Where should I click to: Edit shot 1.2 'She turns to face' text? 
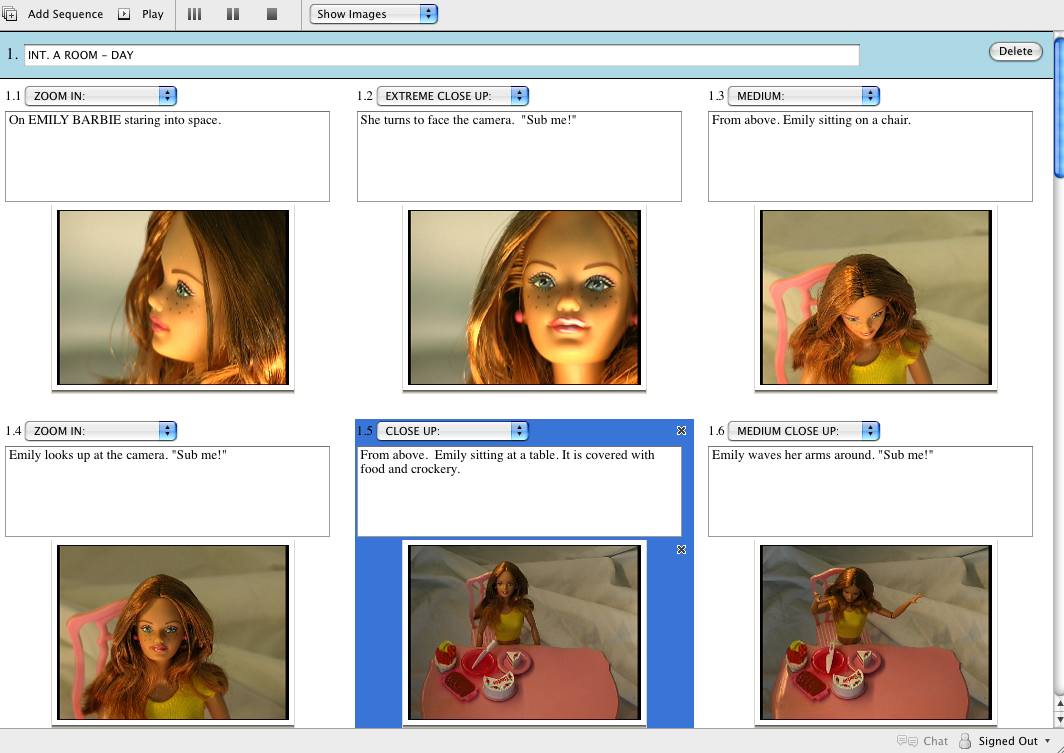(x=519, y=156)
